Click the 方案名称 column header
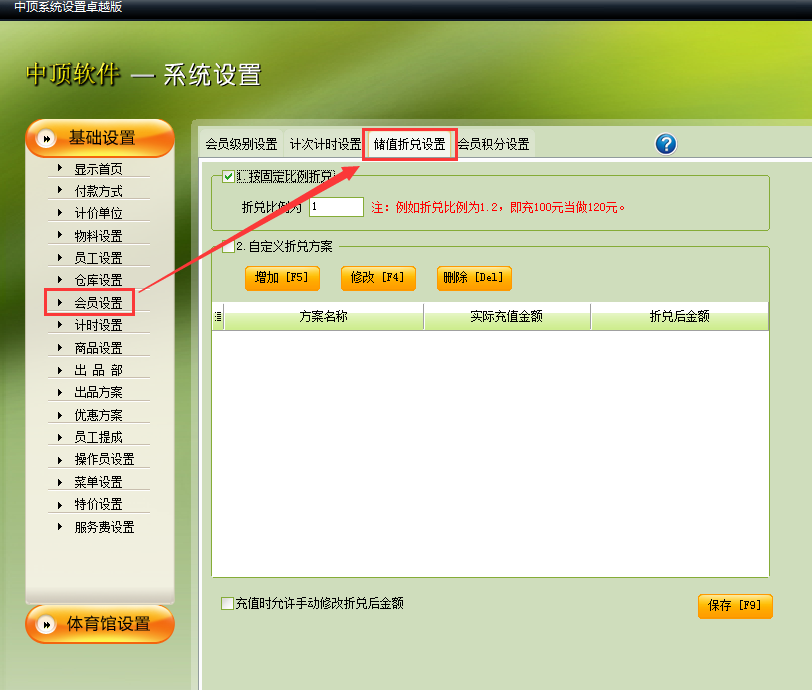Viewport: 812px width, 690px height. coord(324,316)
